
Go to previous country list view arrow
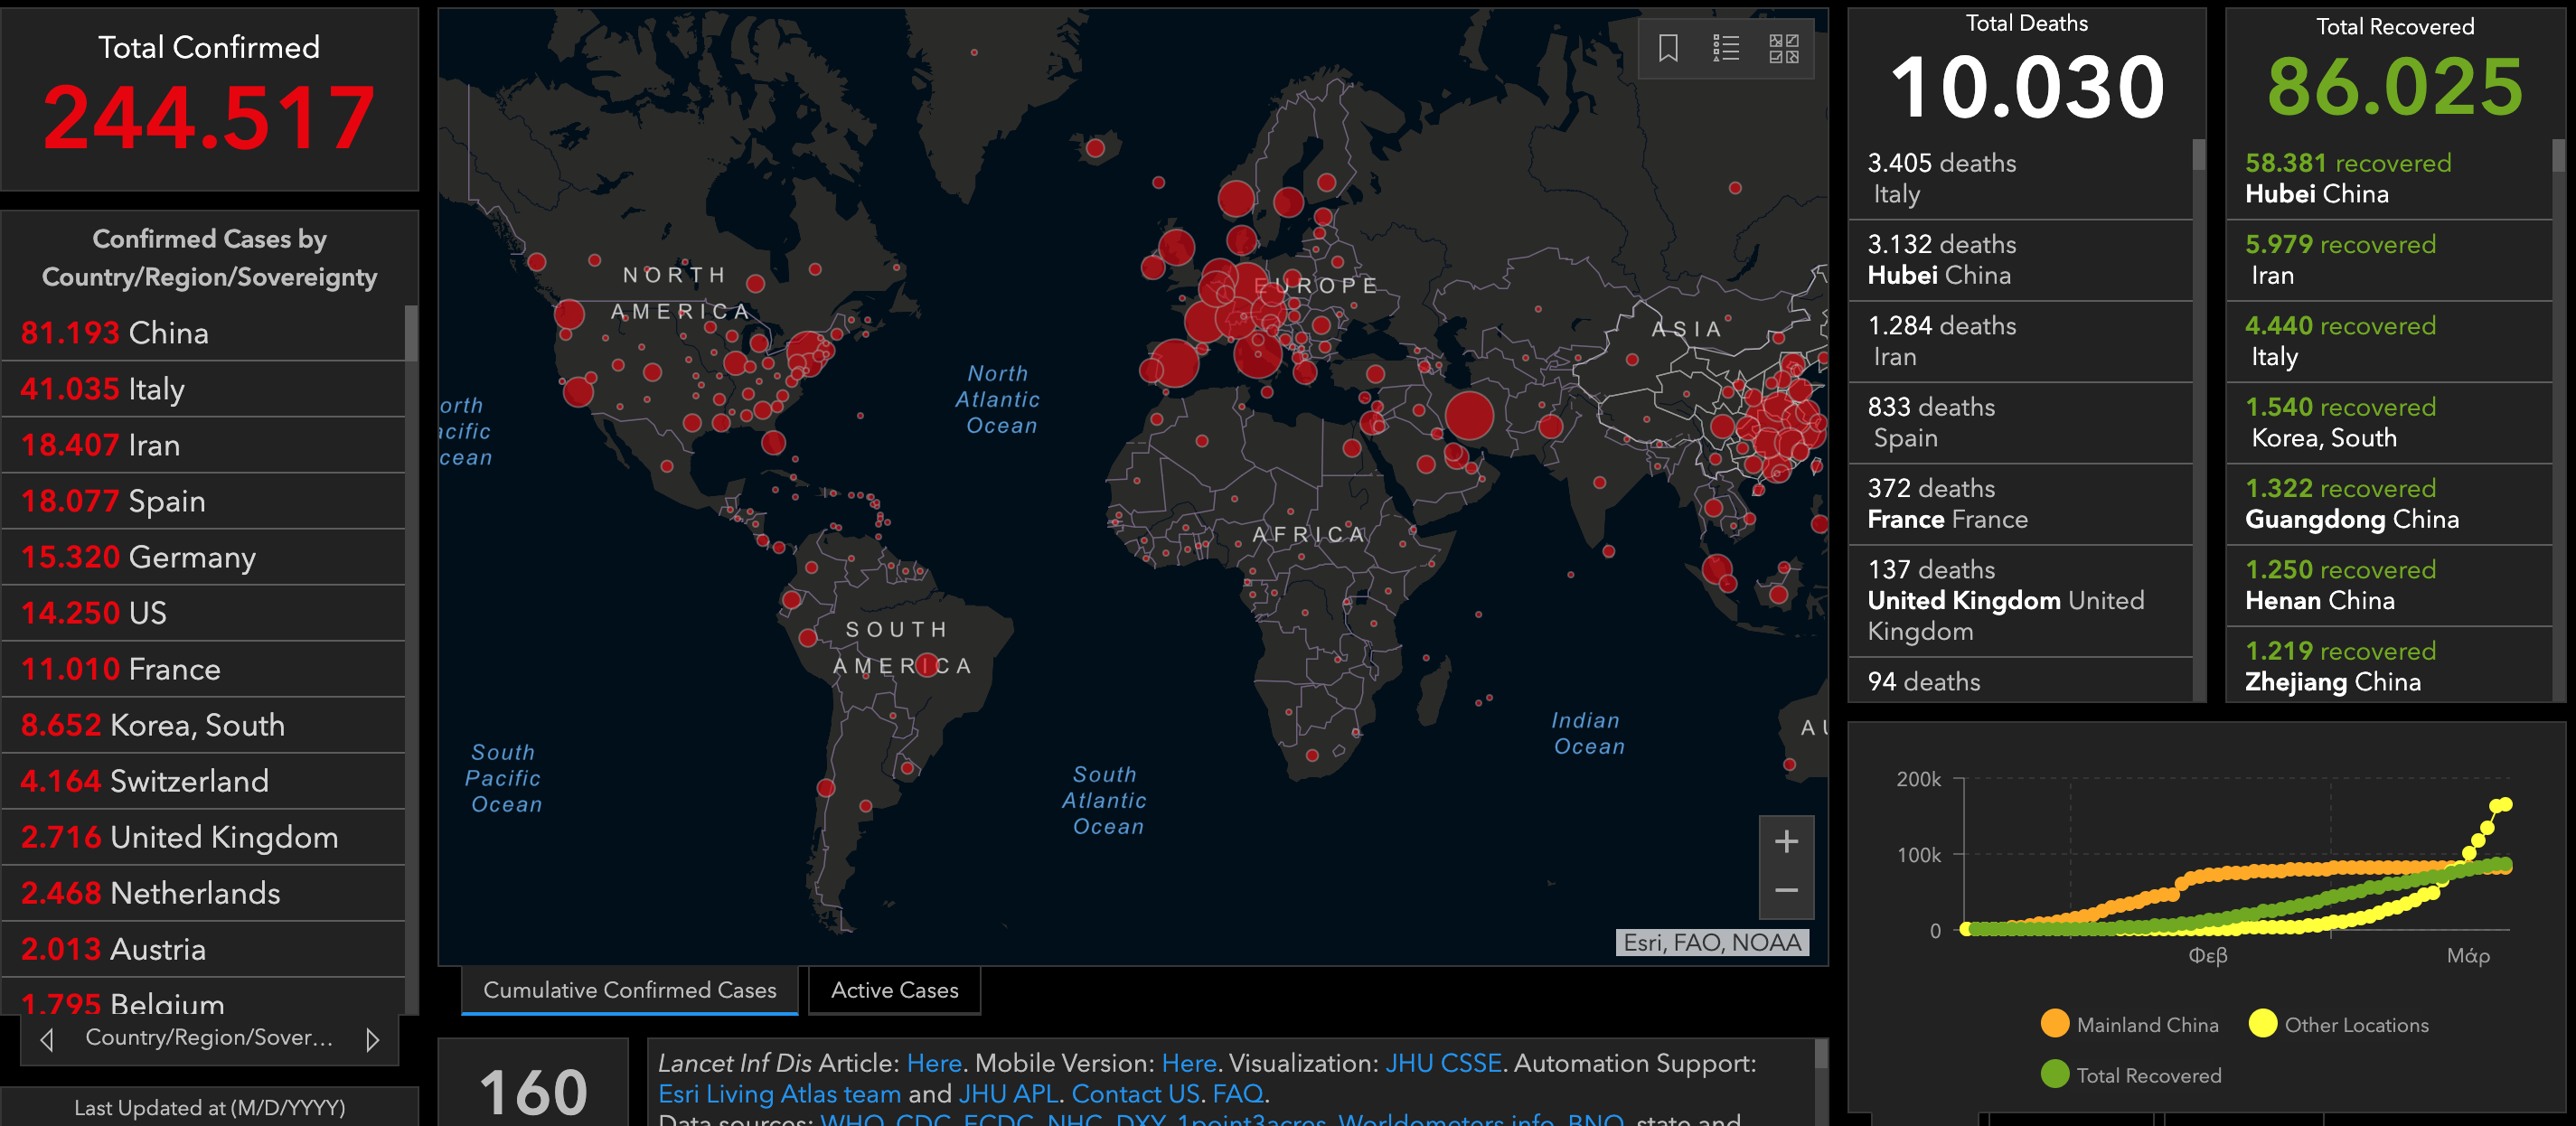click(x=47, y=1040)
